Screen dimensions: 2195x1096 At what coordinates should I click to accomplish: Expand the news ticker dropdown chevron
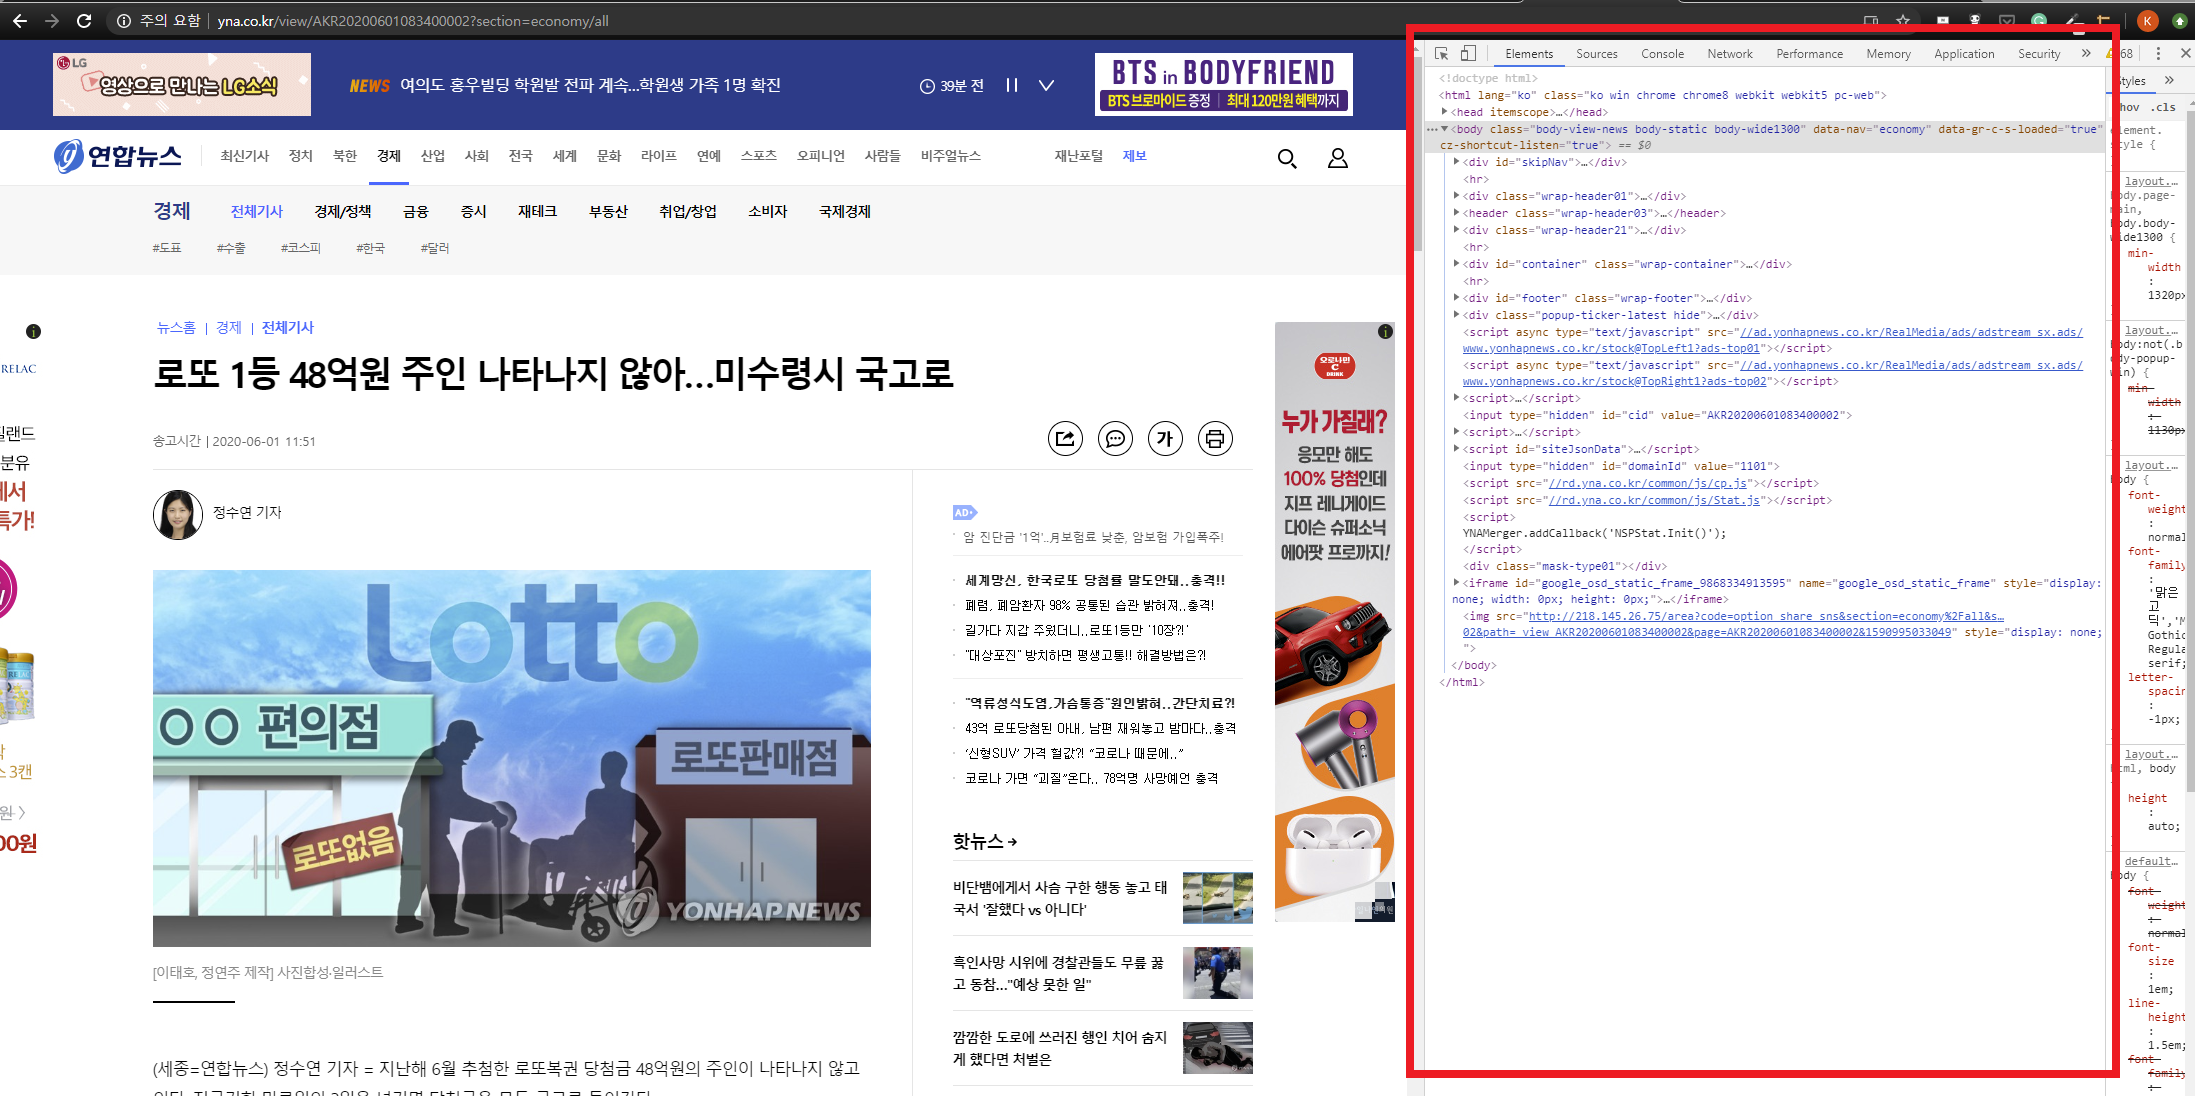pos(1046,86)
